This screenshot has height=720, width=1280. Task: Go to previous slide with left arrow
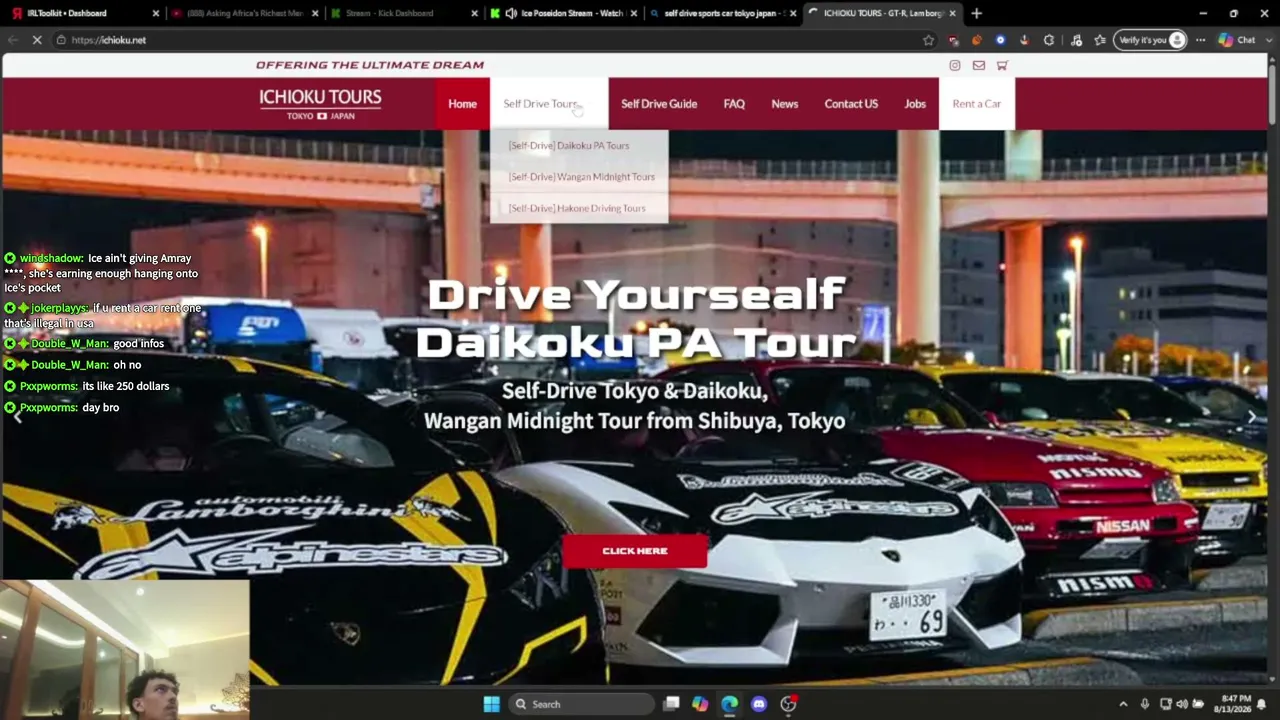17,417
